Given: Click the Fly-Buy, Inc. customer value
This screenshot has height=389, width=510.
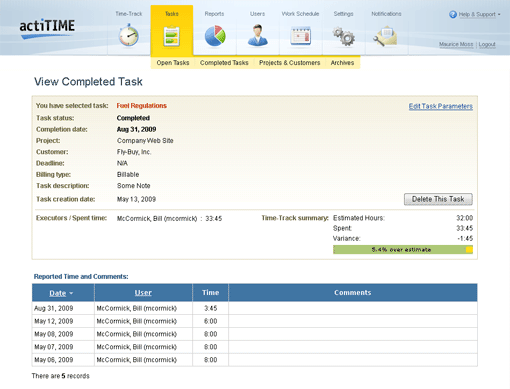Looking at the screenshot, I should [134, 152].
